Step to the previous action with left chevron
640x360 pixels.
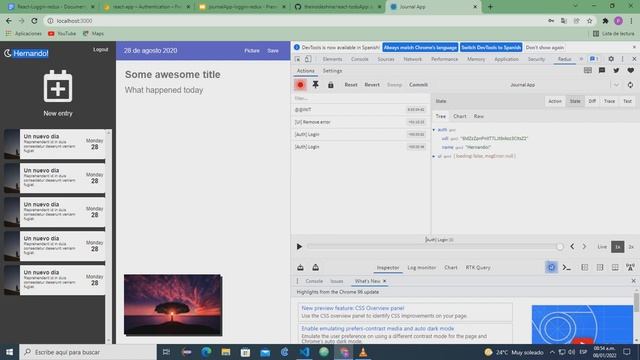572,247
